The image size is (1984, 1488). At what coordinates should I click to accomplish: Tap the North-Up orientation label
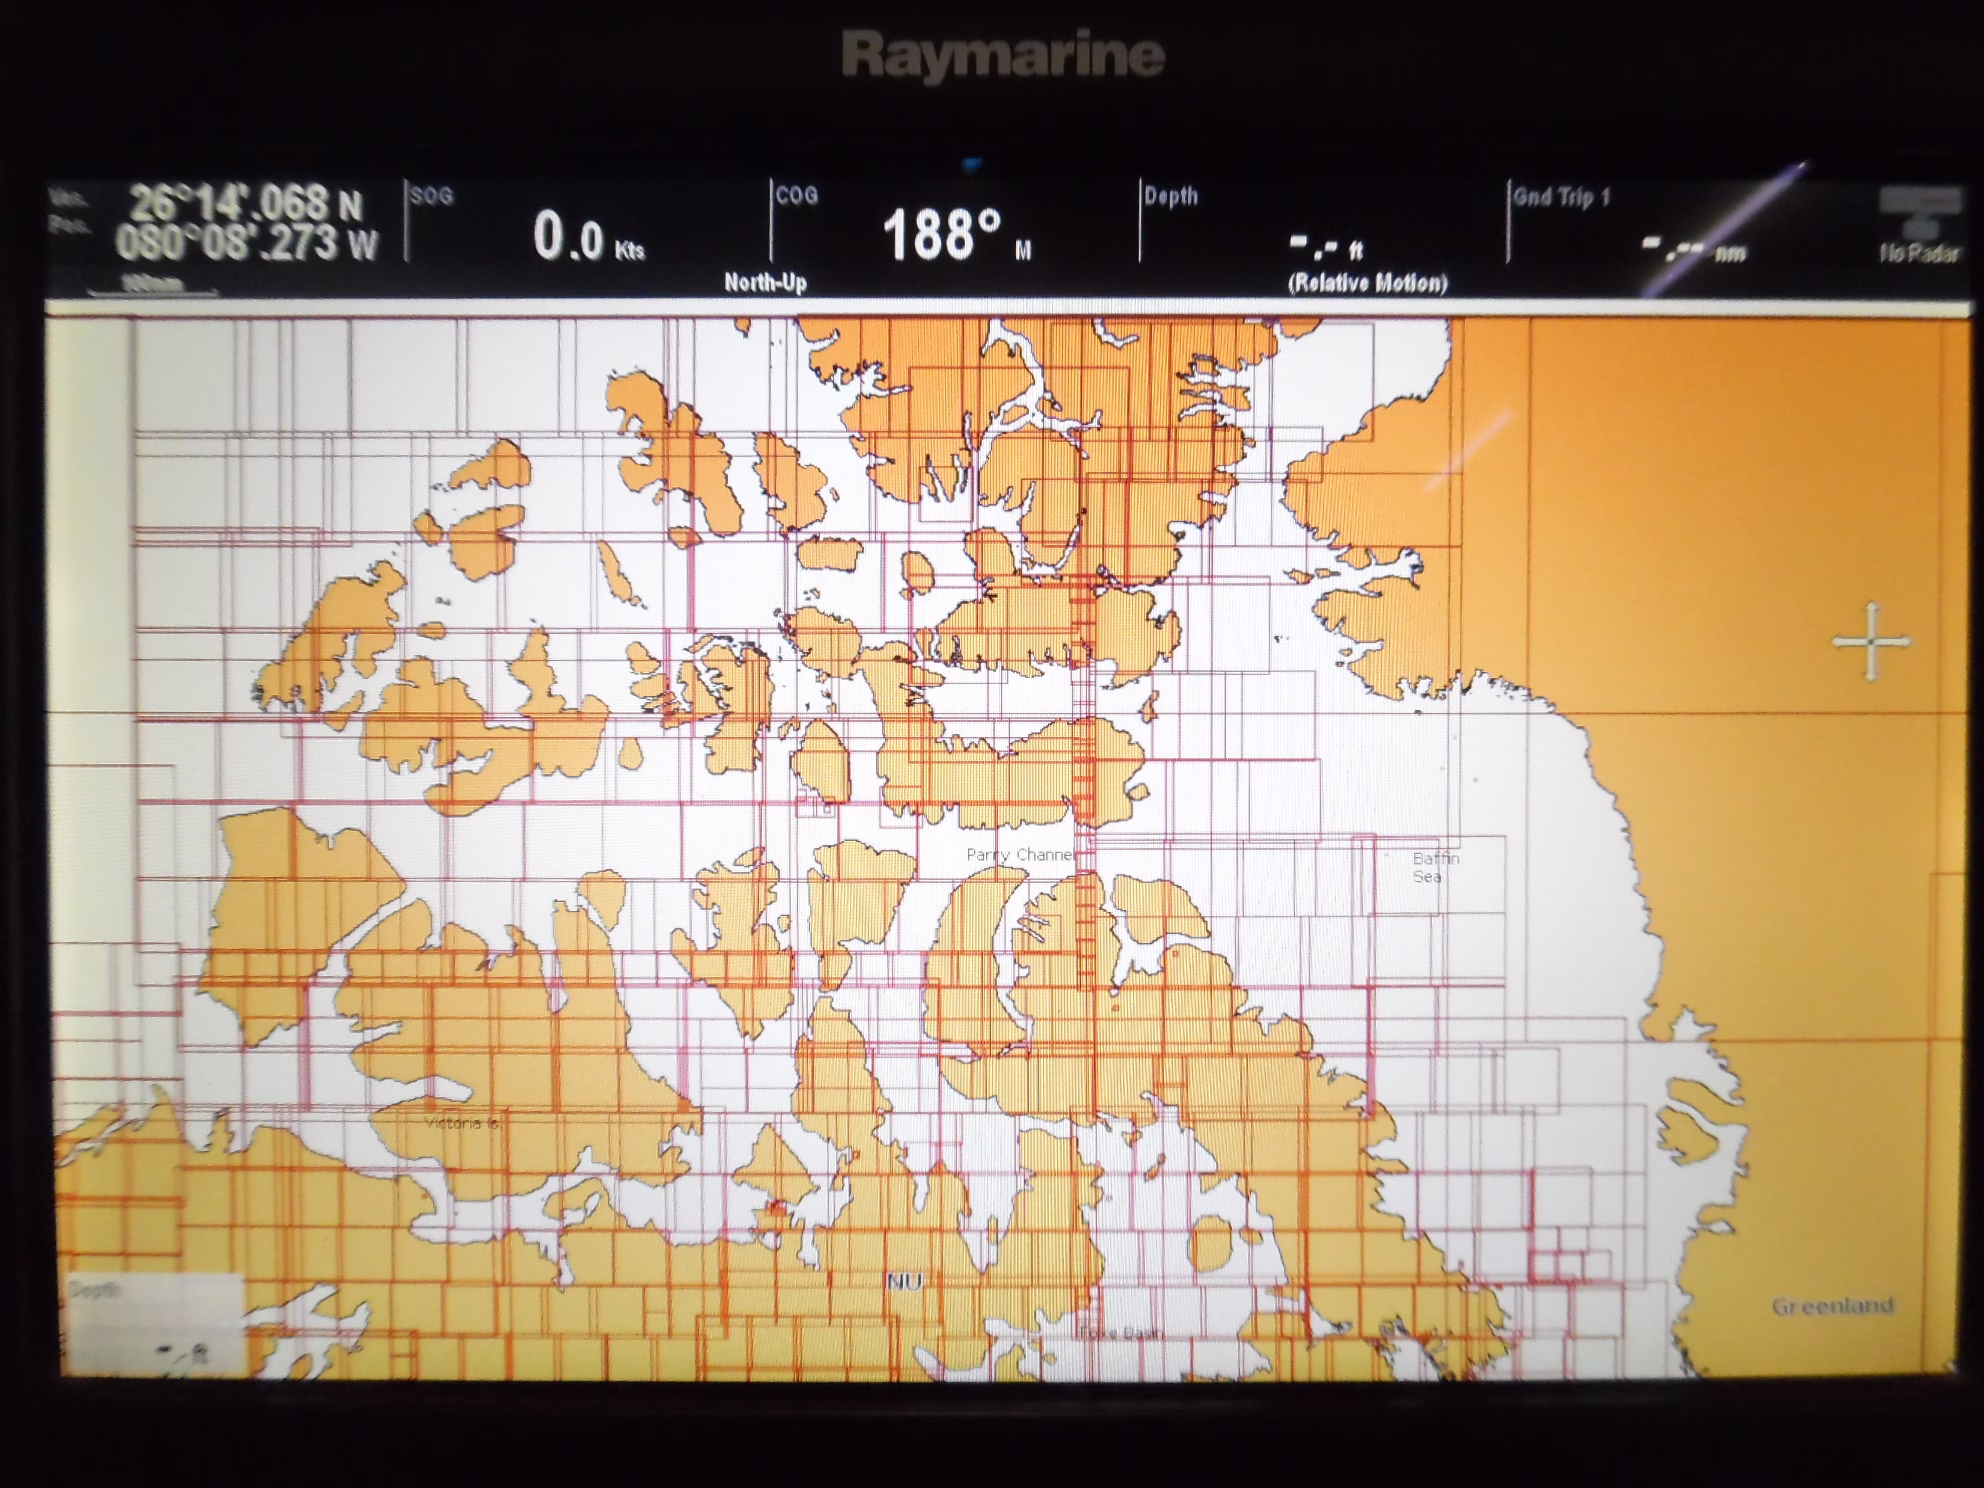coord(765,283)
